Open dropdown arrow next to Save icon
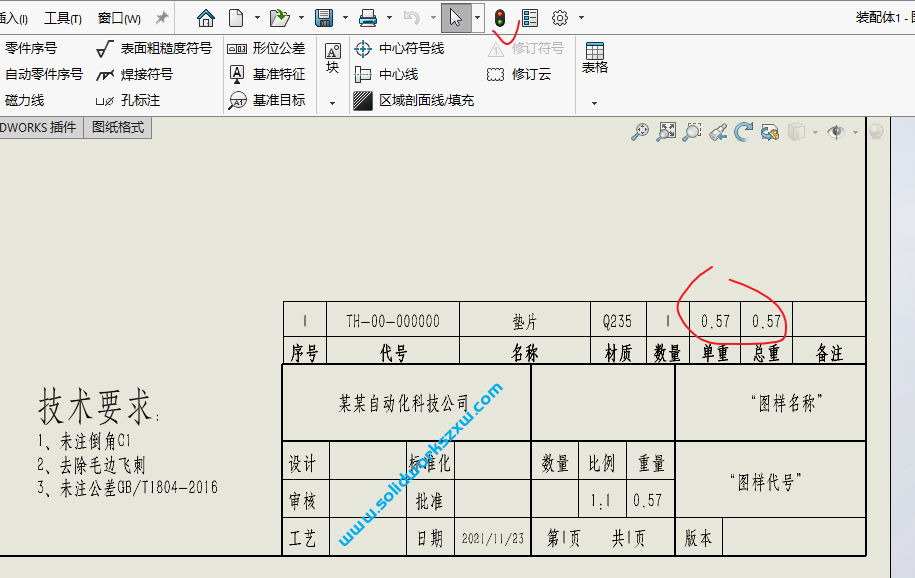Image resolution: width=915 pixels, height=578 pixels. pyautogui.click(x=344, y=18)
